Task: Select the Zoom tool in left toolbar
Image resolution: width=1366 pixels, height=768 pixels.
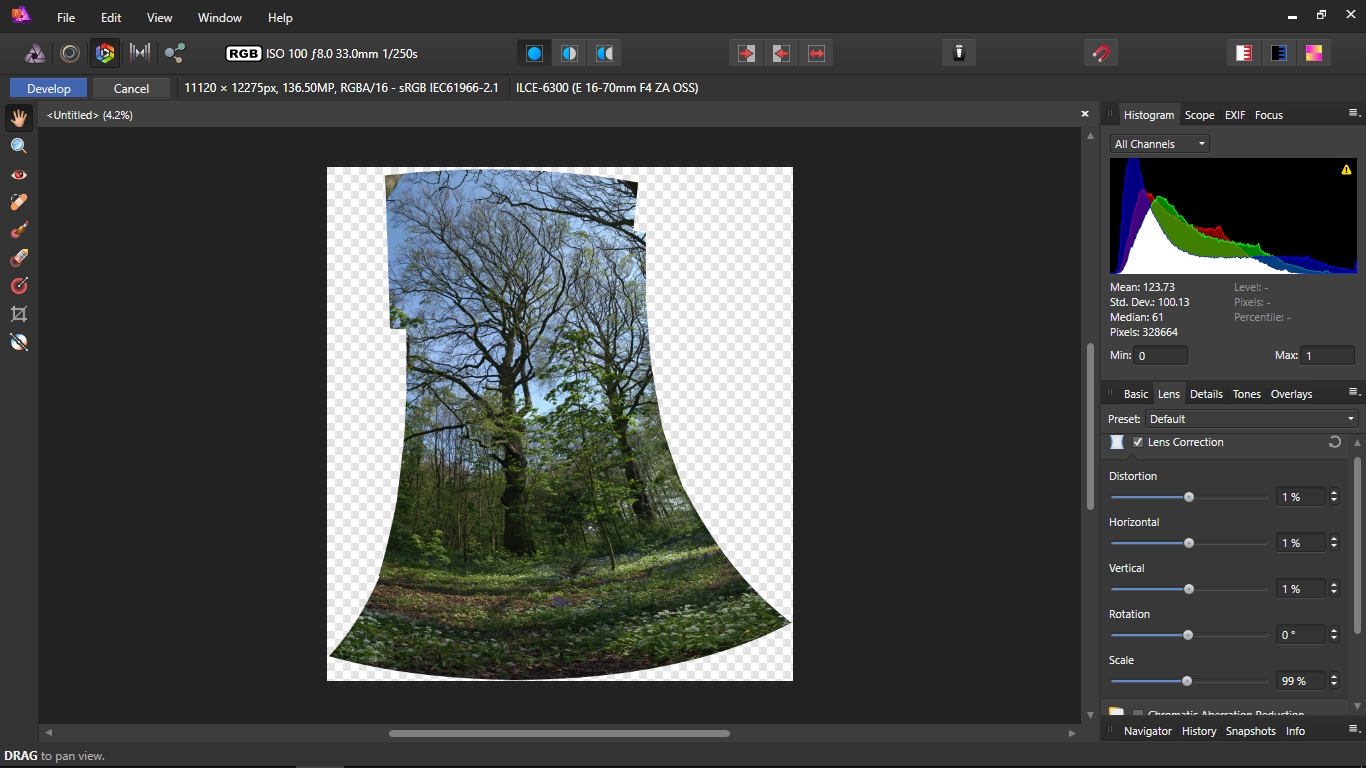Action: pyautogui.click(x=18, y=146)
